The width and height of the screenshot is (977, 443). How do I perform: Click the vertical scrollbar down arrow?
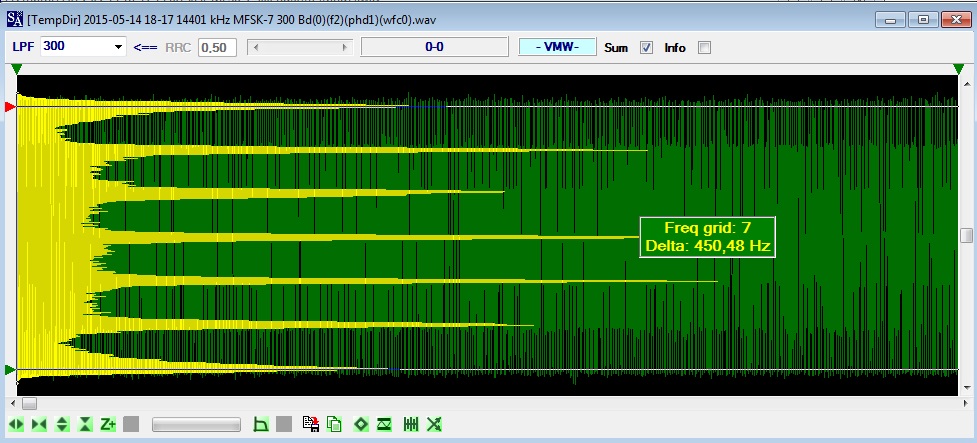(966, 390)
